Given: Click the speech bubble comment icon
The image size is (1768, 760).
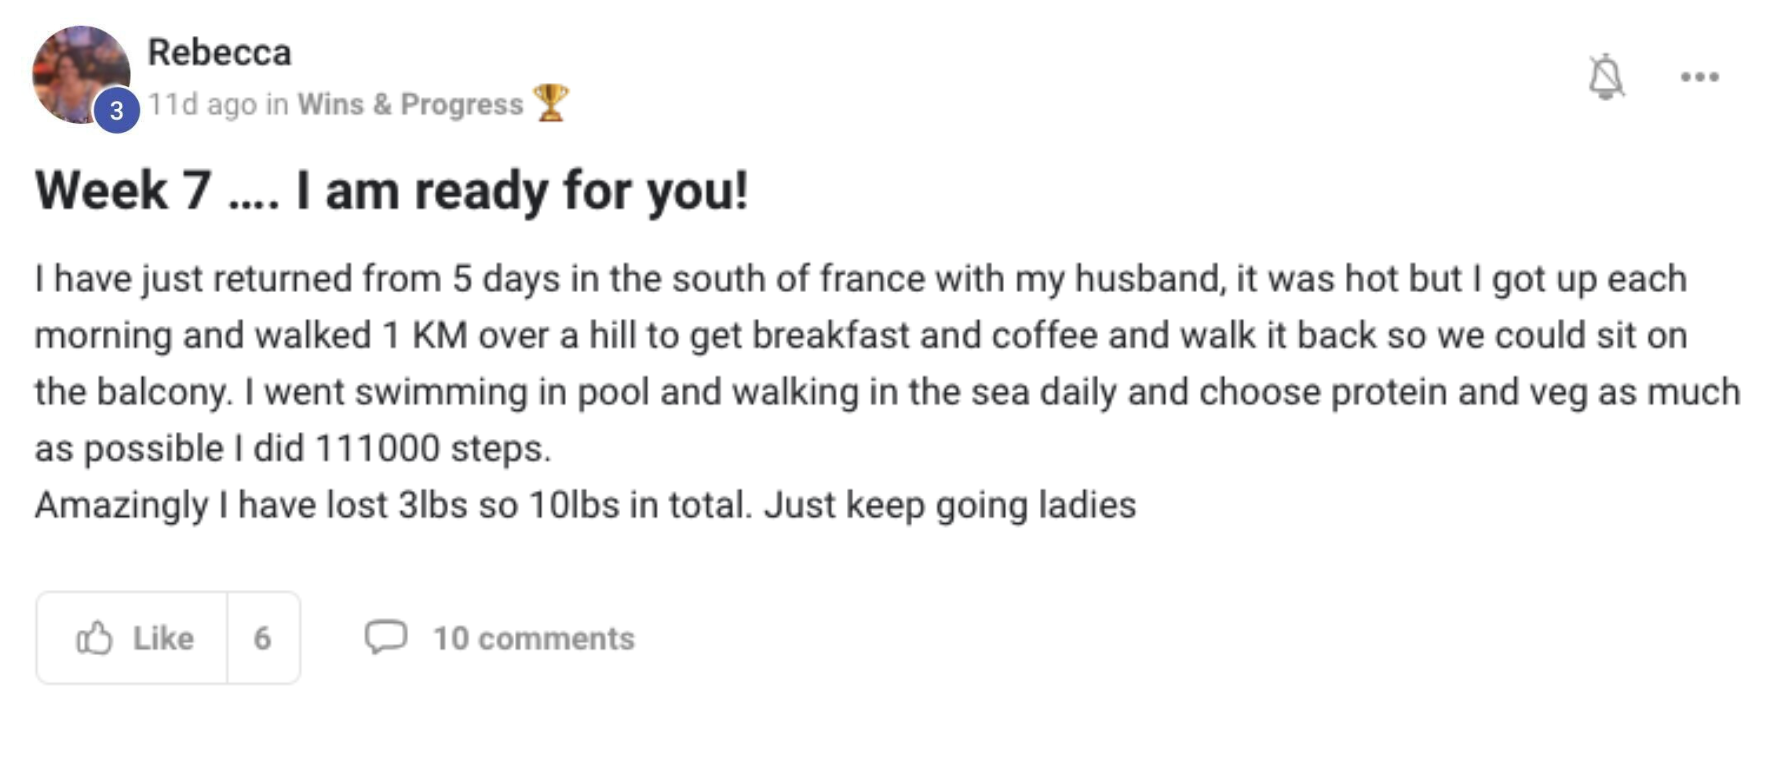Looking at the screenshot, I should click(385, 637).
